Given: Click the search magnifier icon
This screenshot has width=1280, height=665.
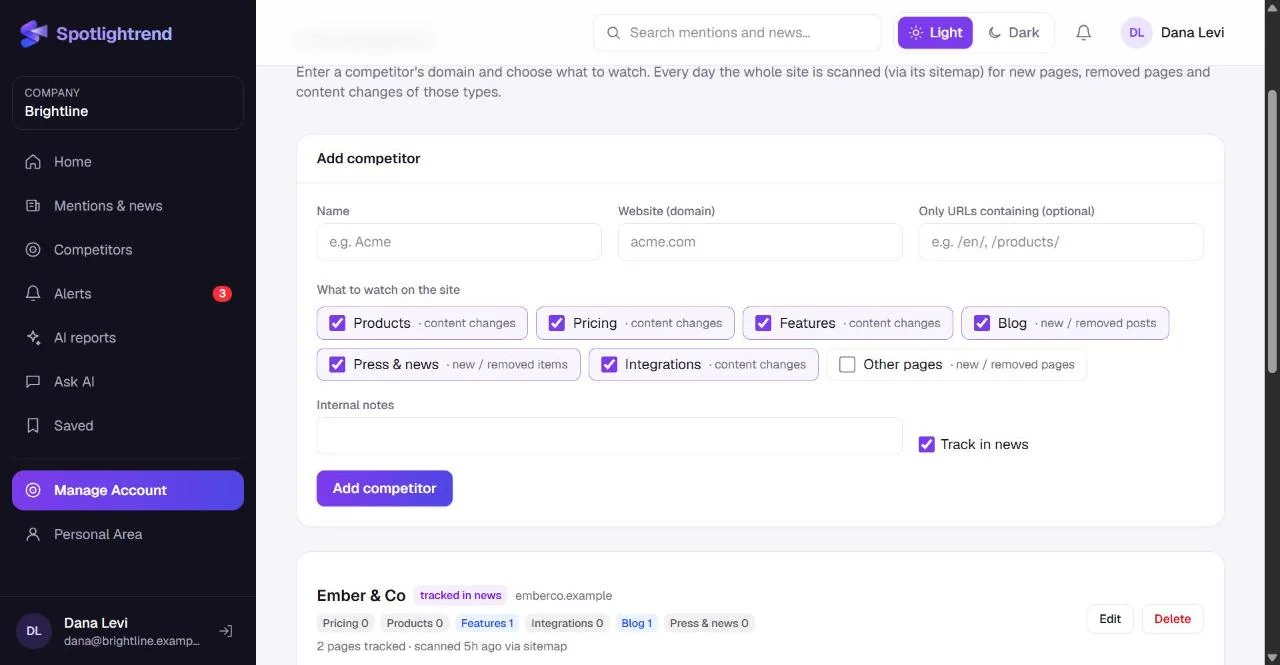Looking at the screenshot, I should (614, 33).
